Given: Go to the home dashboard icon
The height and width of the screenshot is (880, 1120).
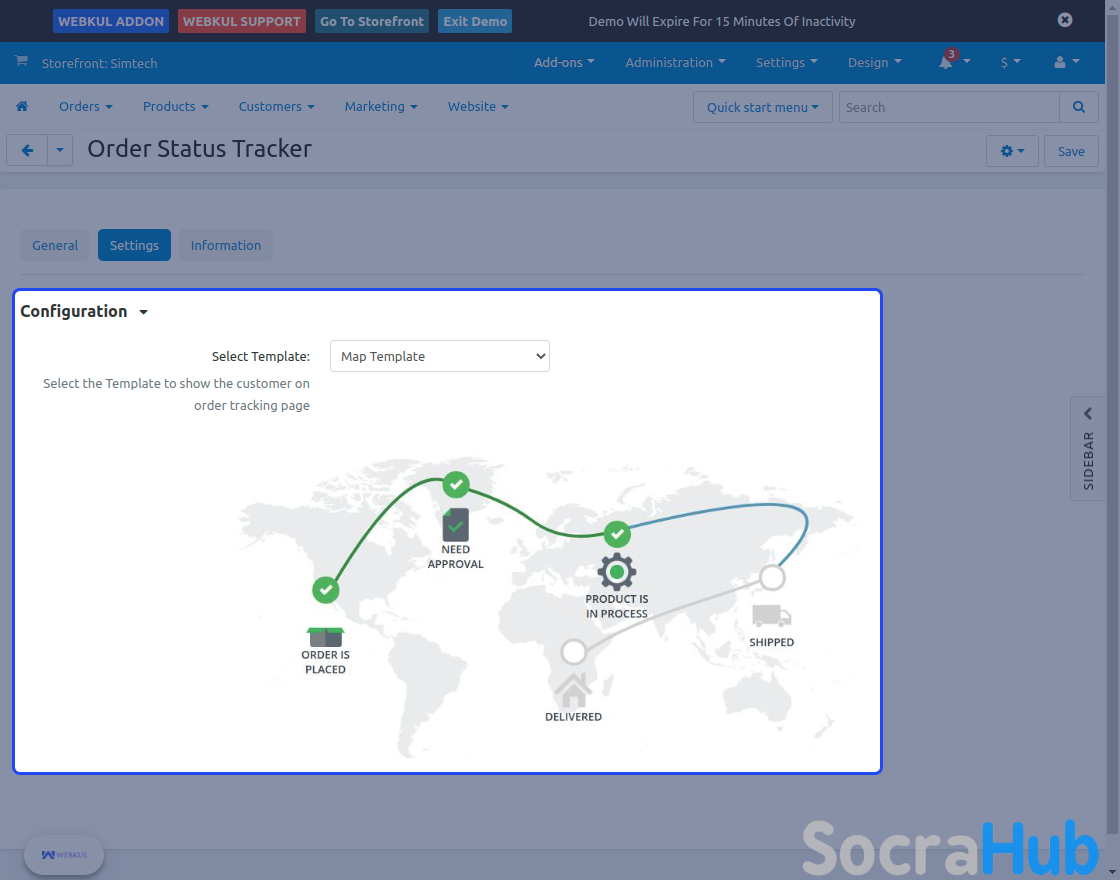Looking at the screenshot, I should click(x=22, y=106).
